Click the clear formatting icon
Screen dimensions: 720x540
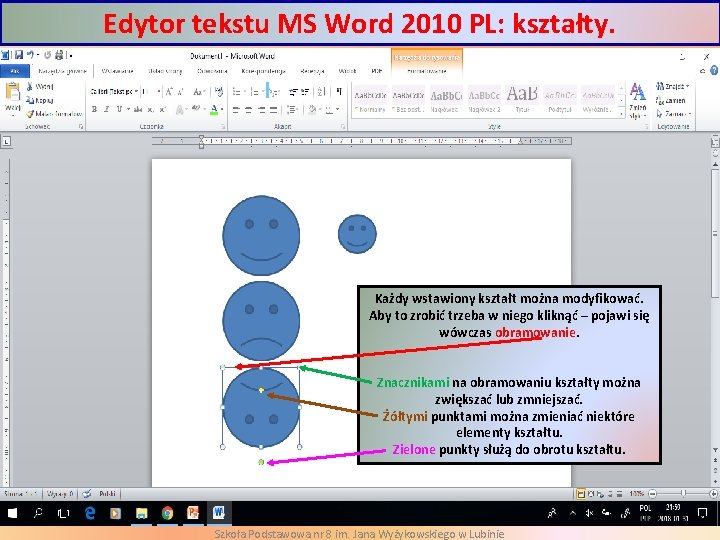219,91
